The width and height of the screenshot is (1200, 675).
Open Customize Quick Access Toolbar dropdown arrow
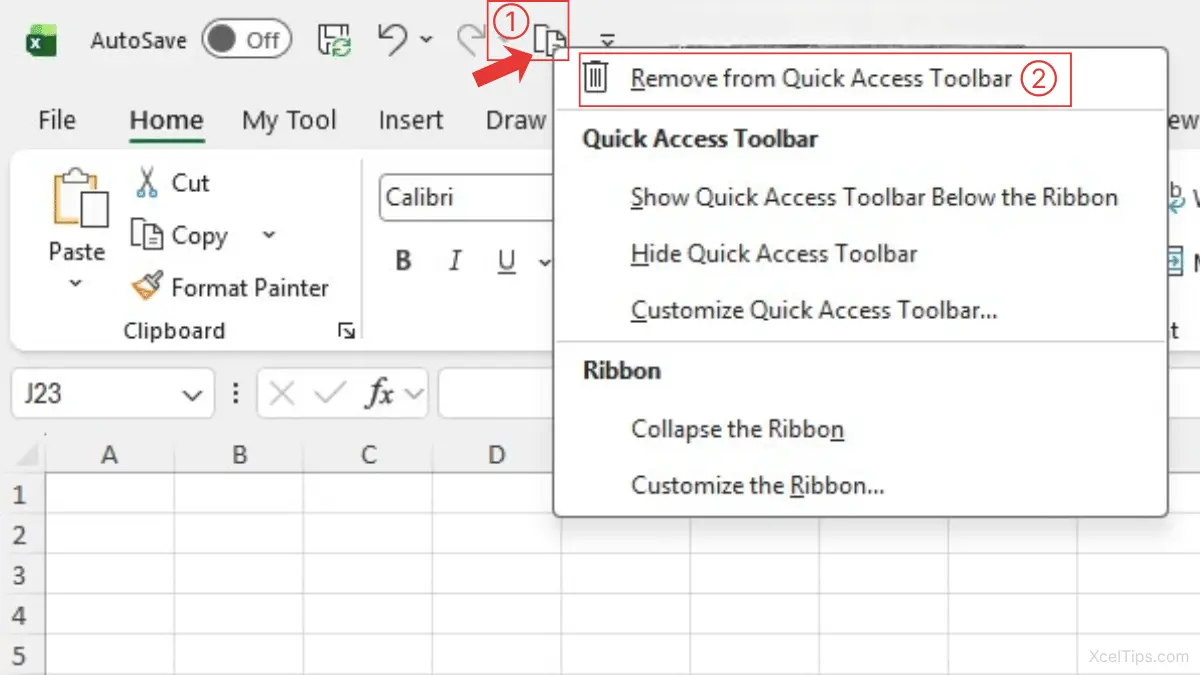tap(607, 41)
